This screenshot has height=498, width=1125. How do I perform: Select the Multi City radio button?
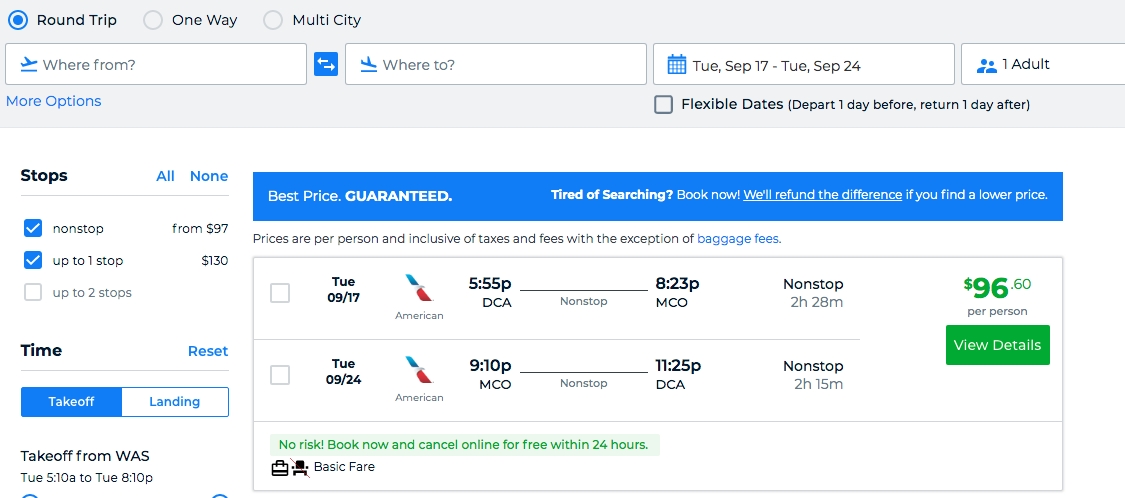[273, 20]
